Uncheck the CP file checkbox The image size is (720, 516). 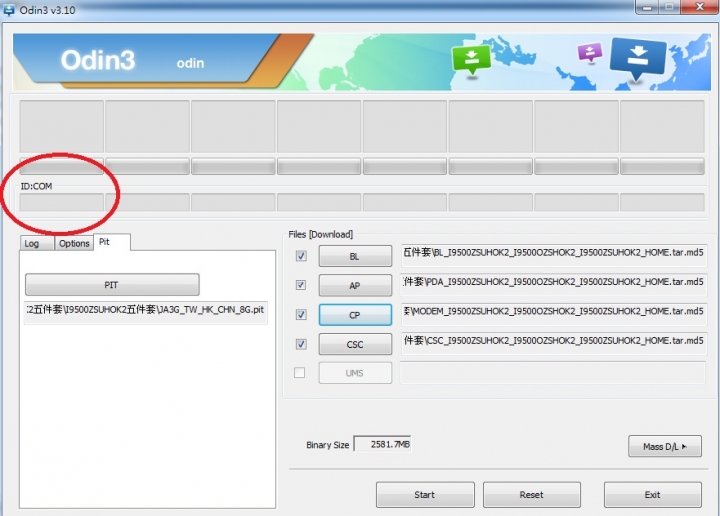coord(301,314)
